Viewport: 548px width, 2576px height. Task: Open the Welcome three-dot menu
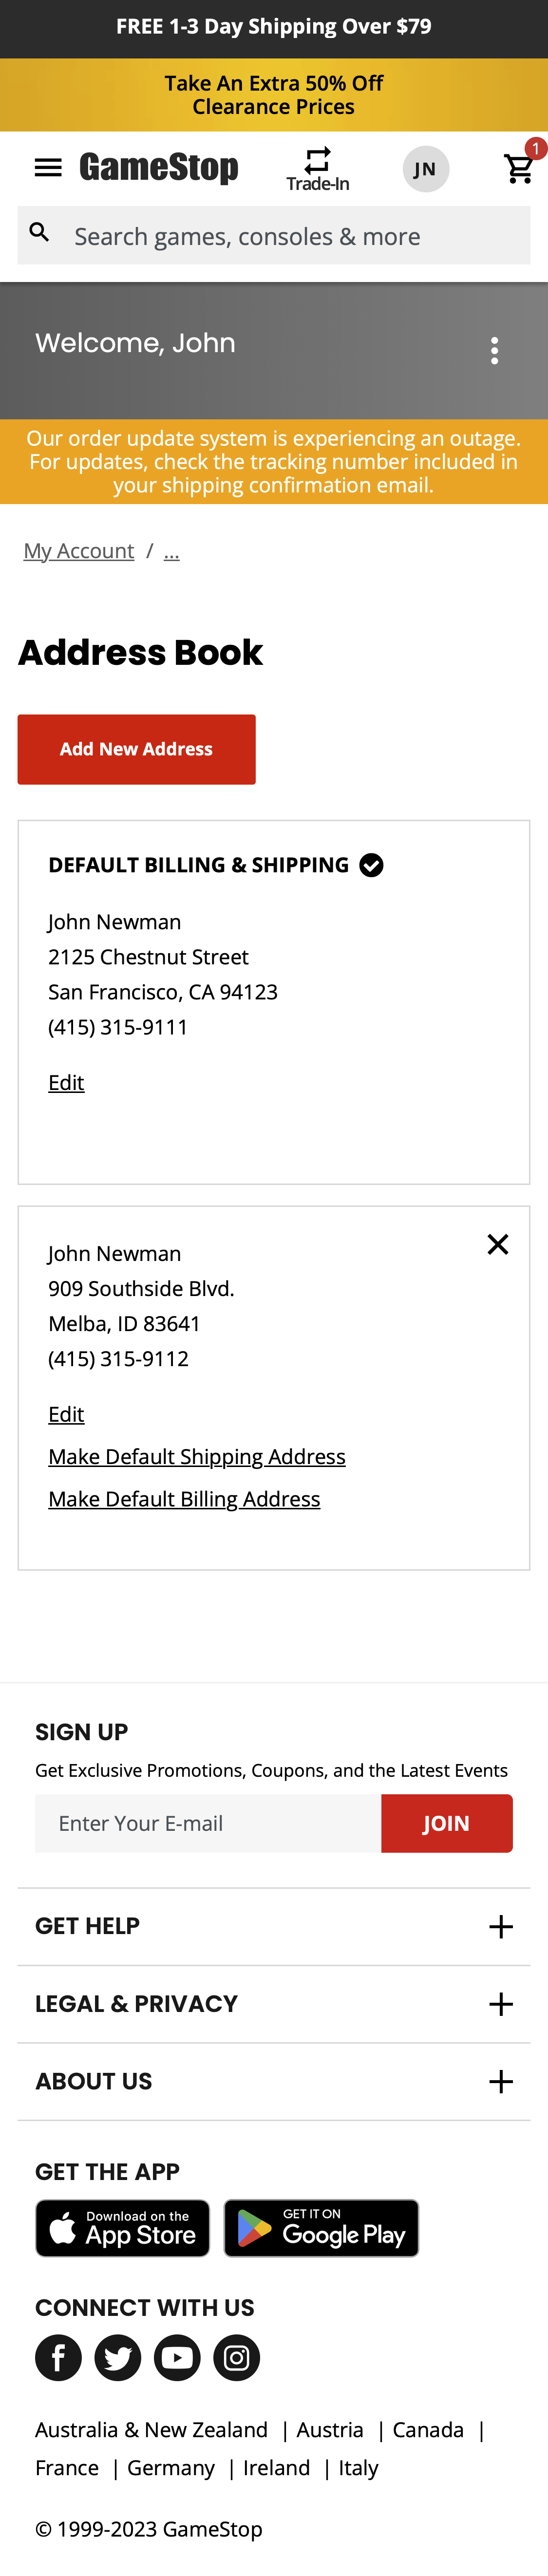tap(494, 350)
